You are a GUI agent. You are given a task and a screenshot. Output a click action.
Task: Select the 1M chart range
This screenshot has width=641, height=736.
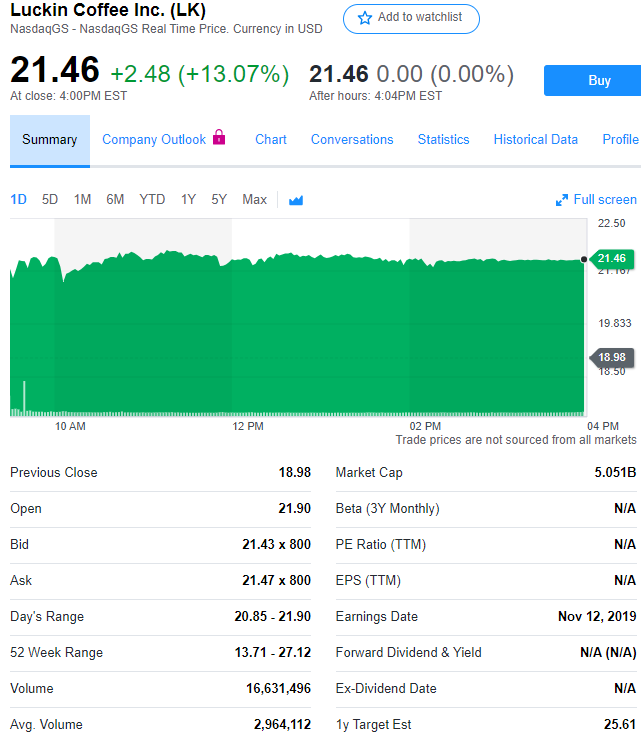point(82,199)
